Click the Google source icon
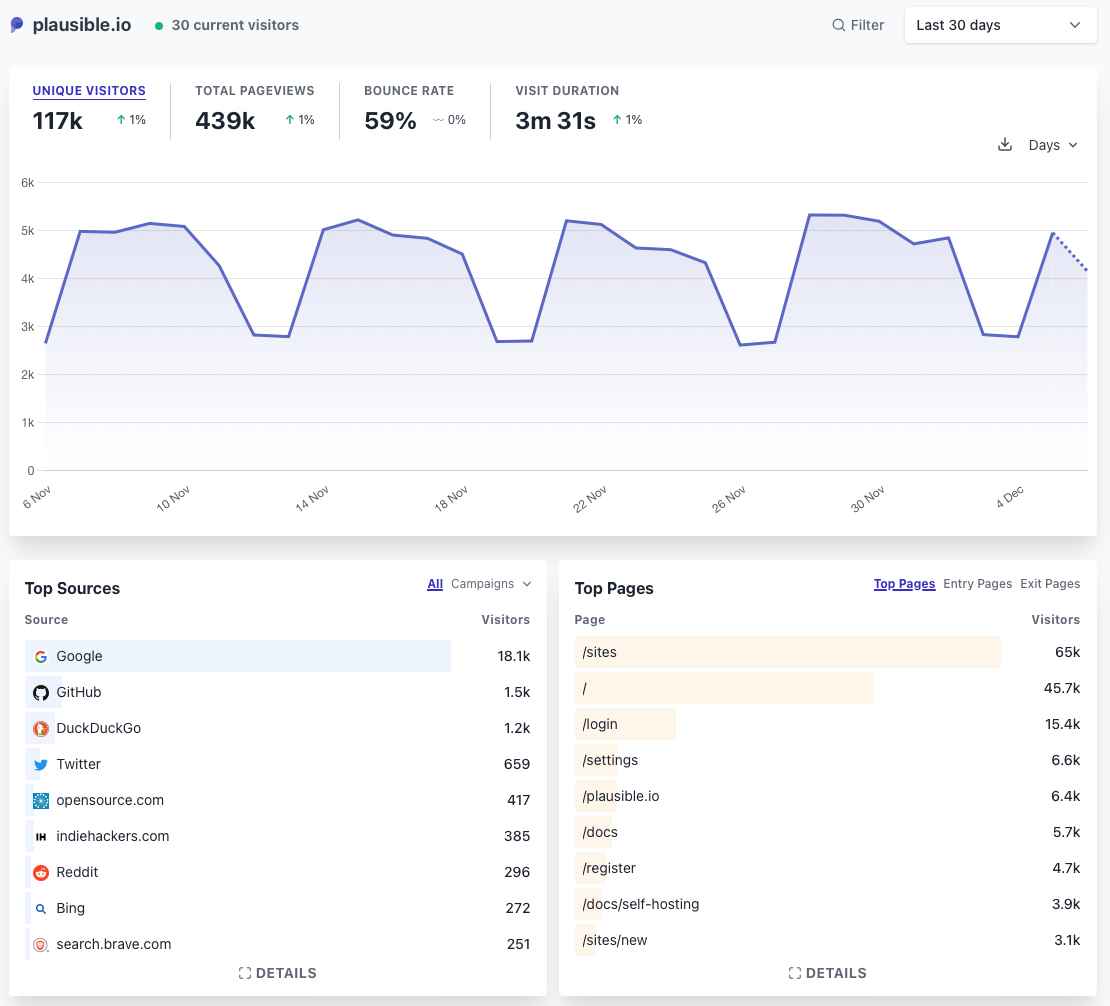The width and height of the screenshot is (1110, 1006). point(41,657)
